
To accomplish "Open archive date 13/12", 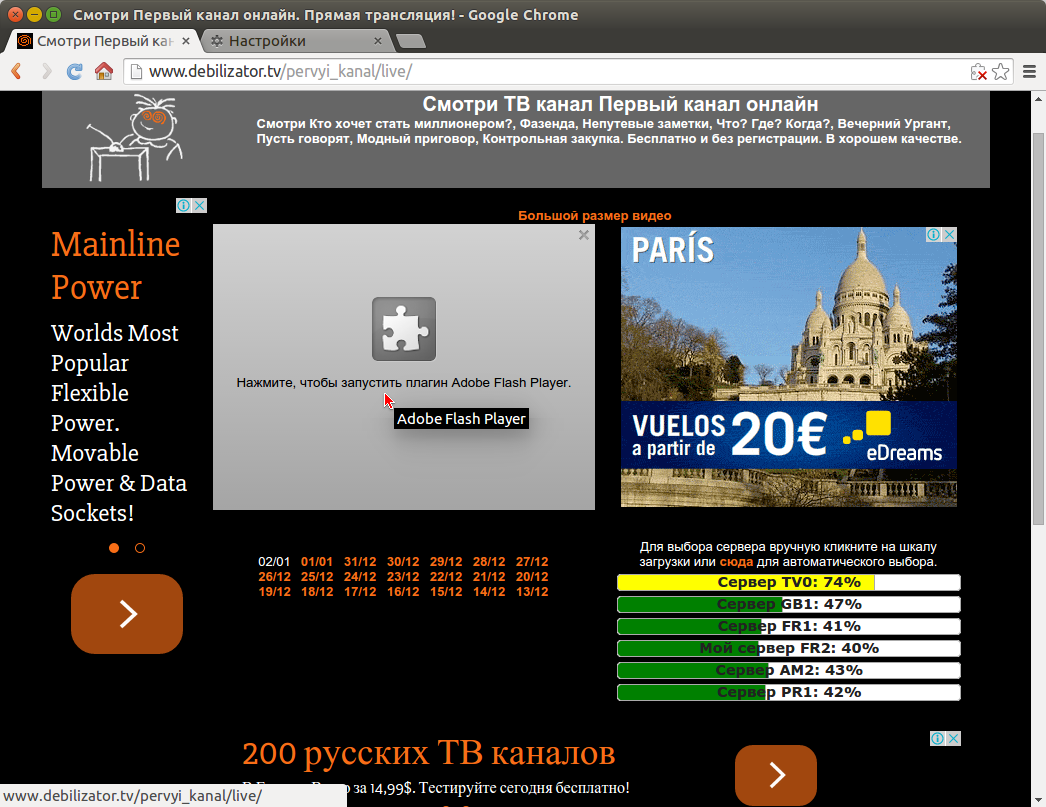I will point(532,592).
